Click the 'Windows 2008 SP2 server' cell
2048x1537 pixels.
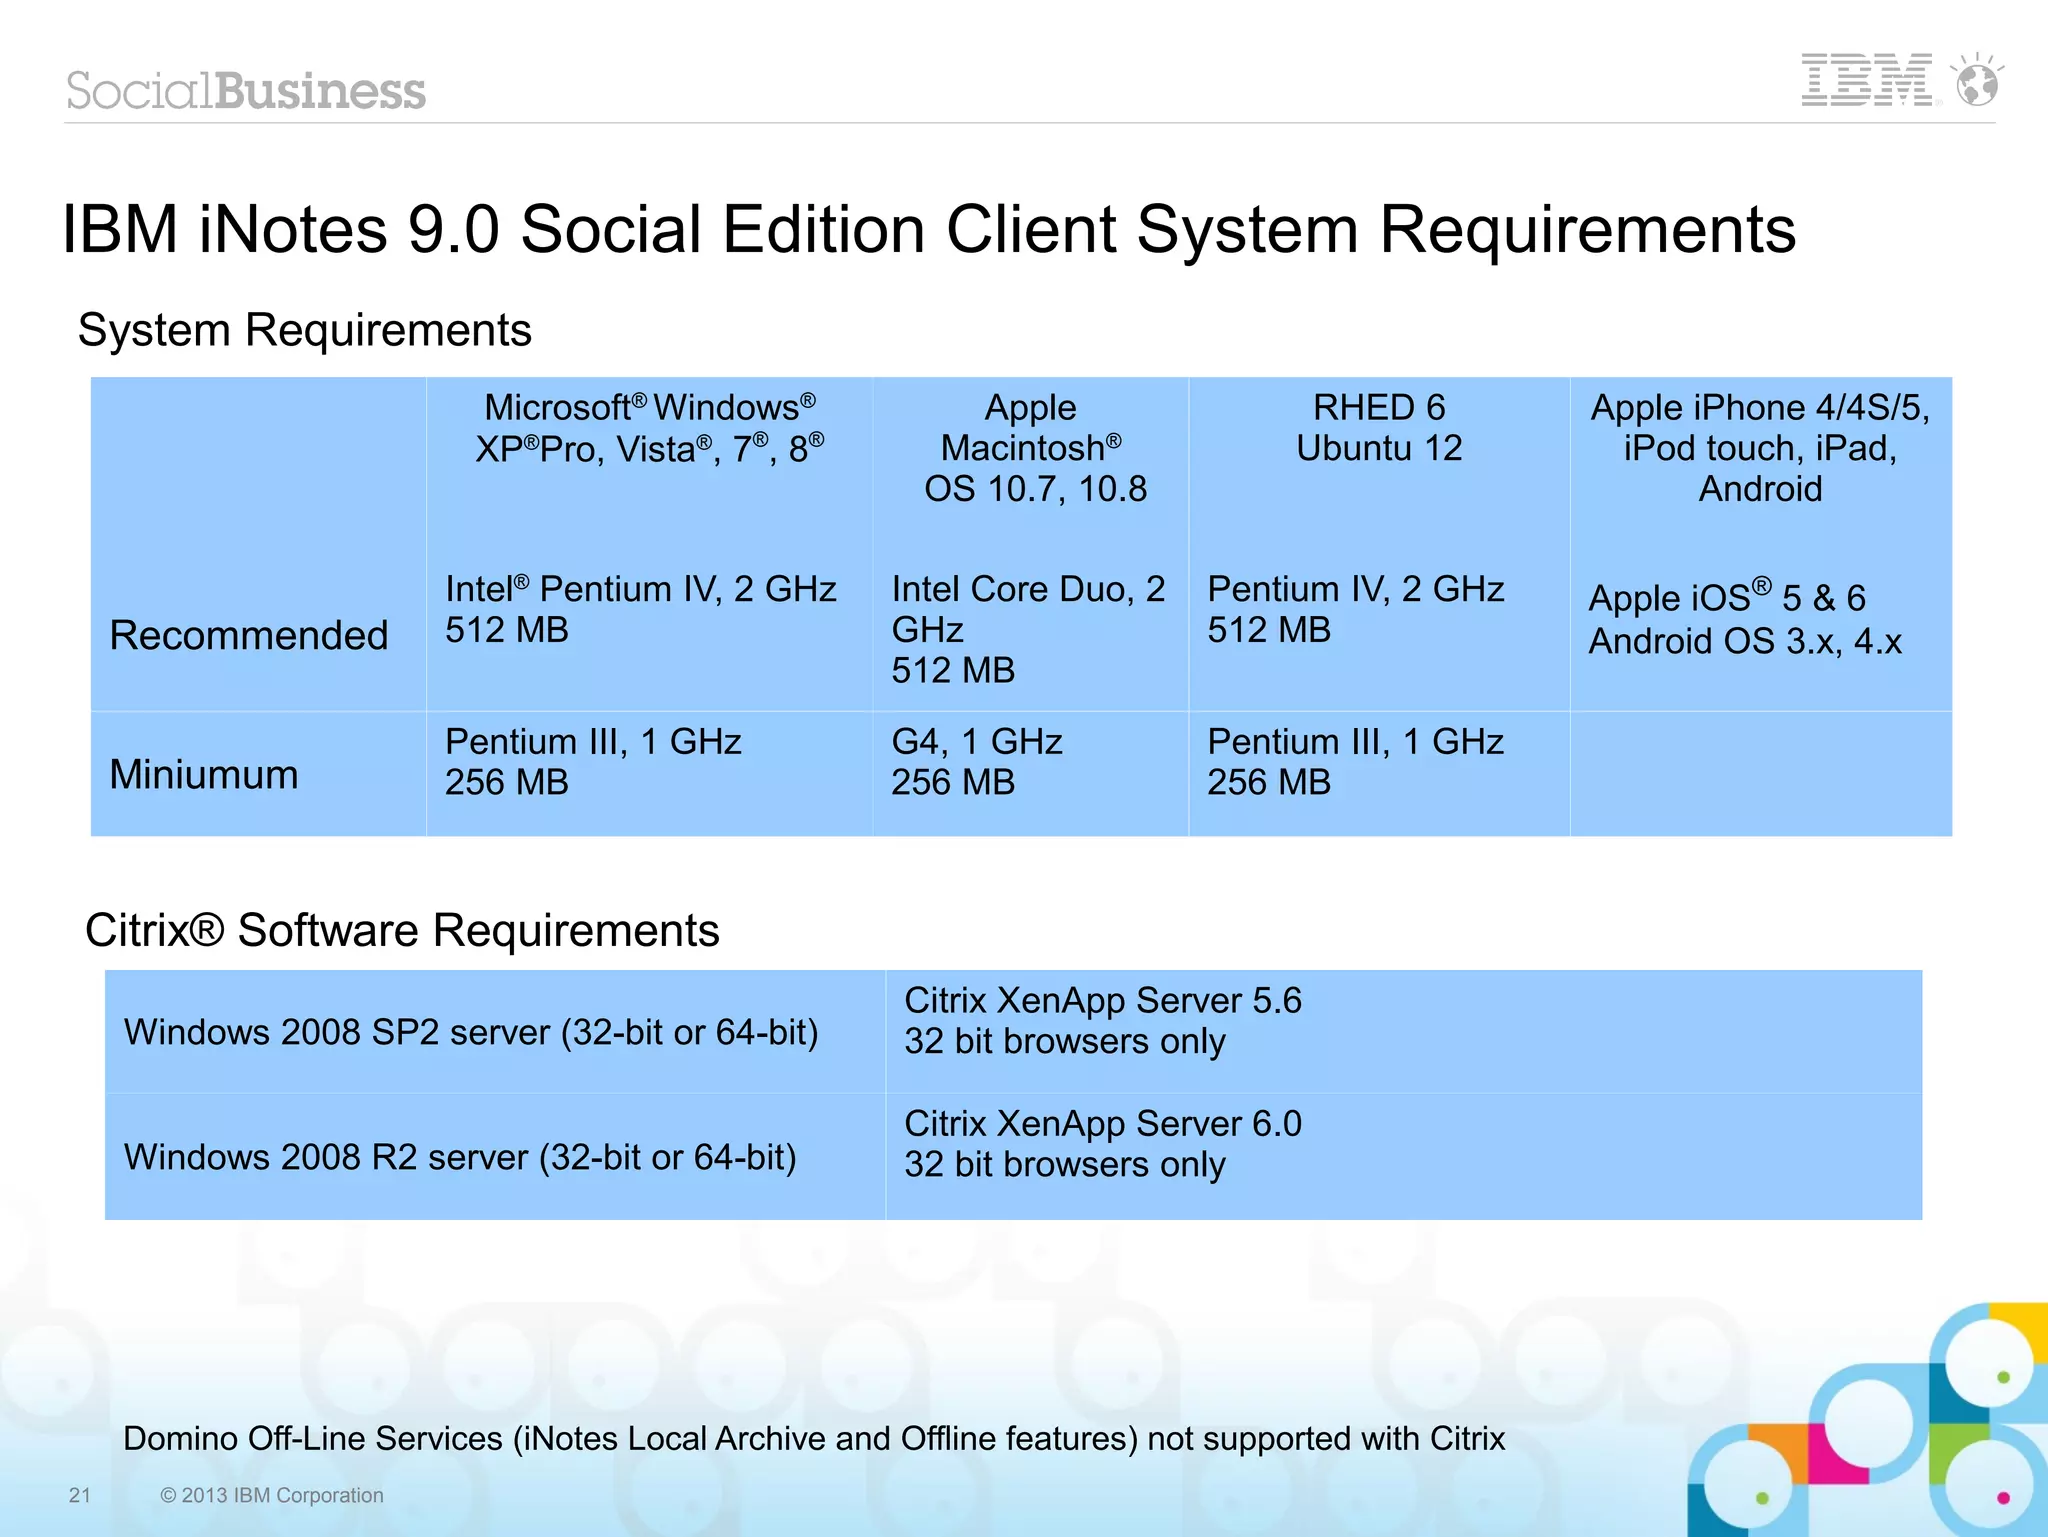coord(495,1032)
